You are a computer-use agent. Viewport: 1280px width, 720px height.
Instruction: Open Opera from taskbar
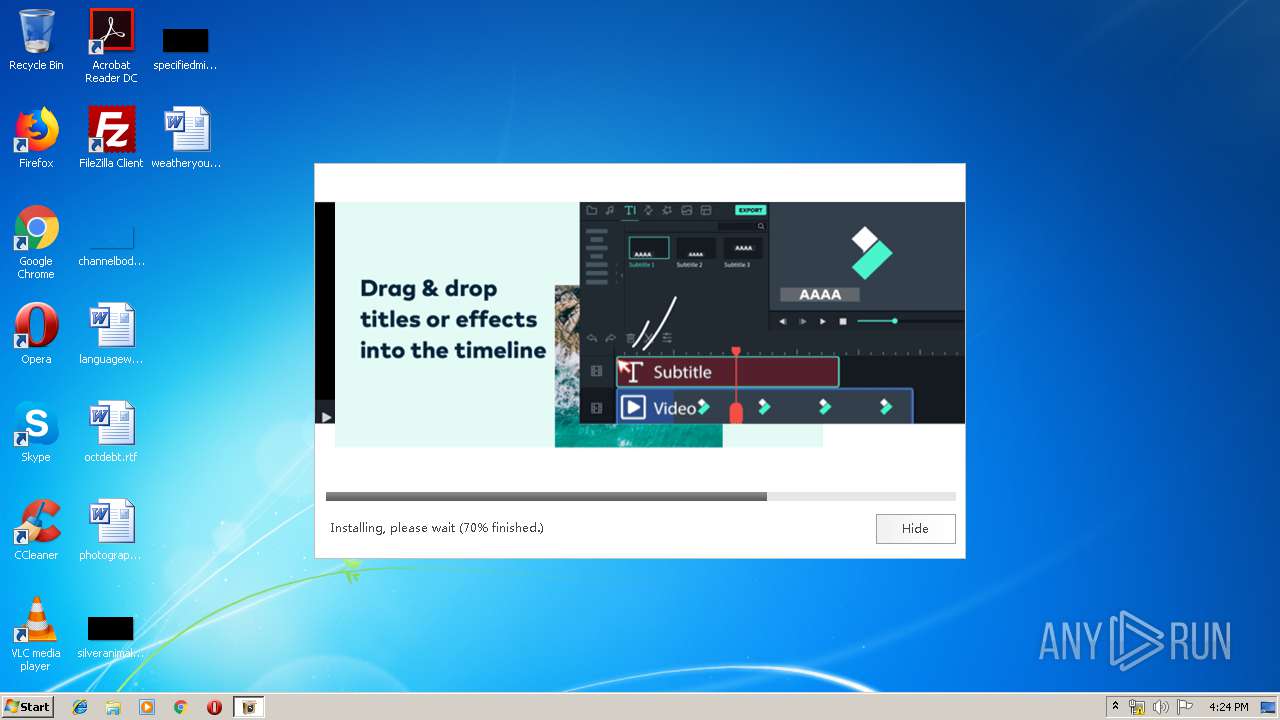tap(214, 707)
